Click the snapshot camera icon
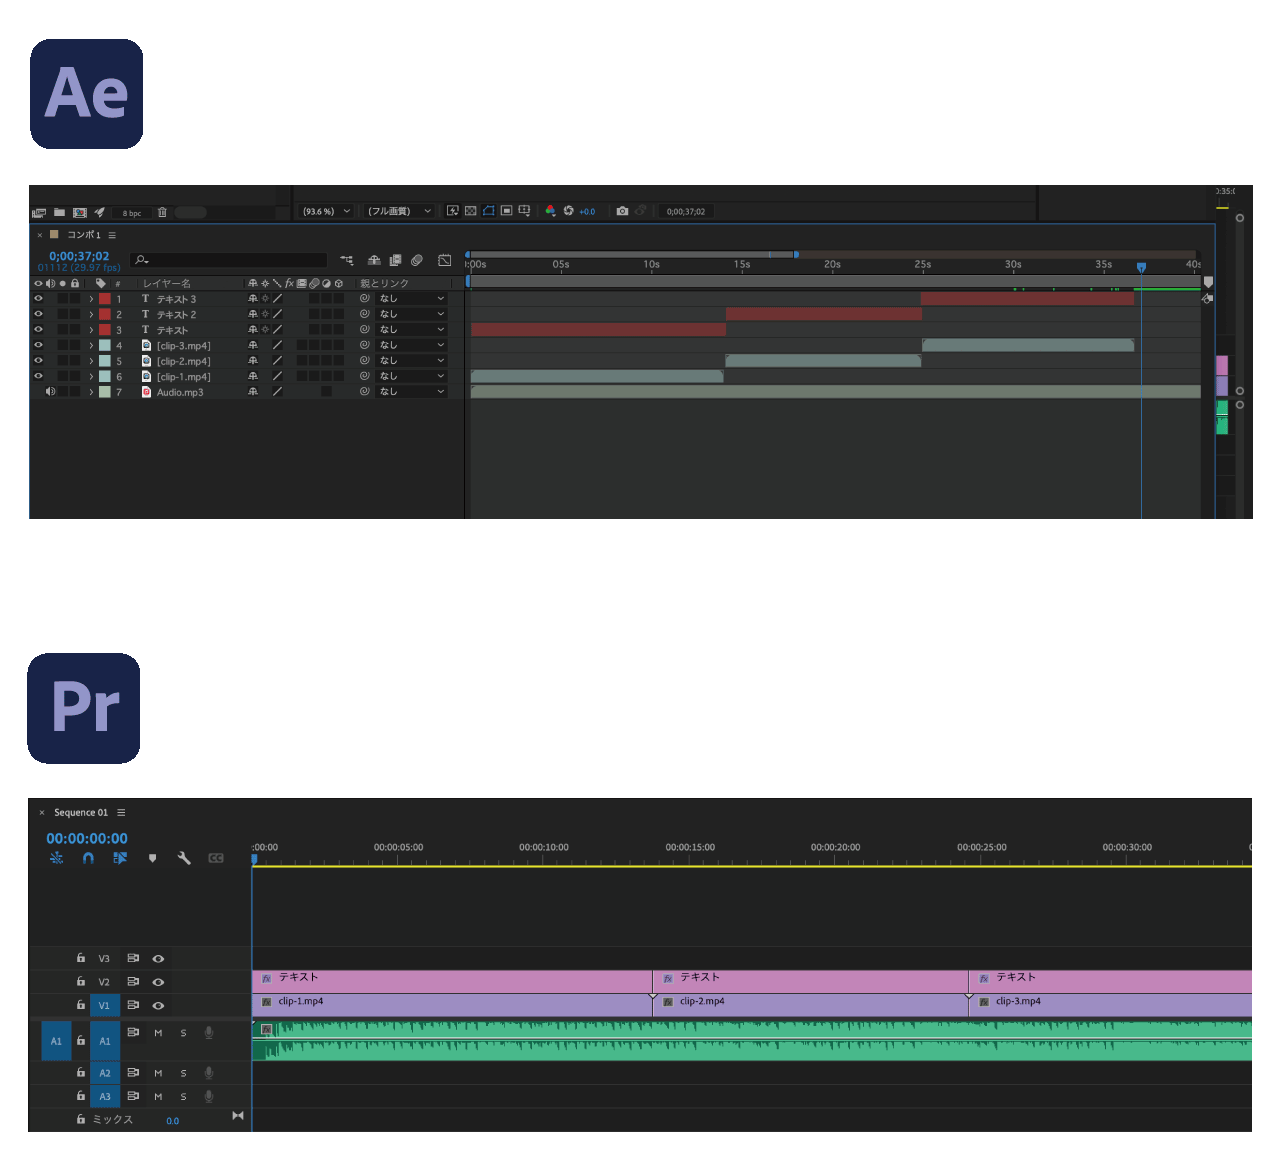This screenshot has height=1160, width=1280. [622, 211]
